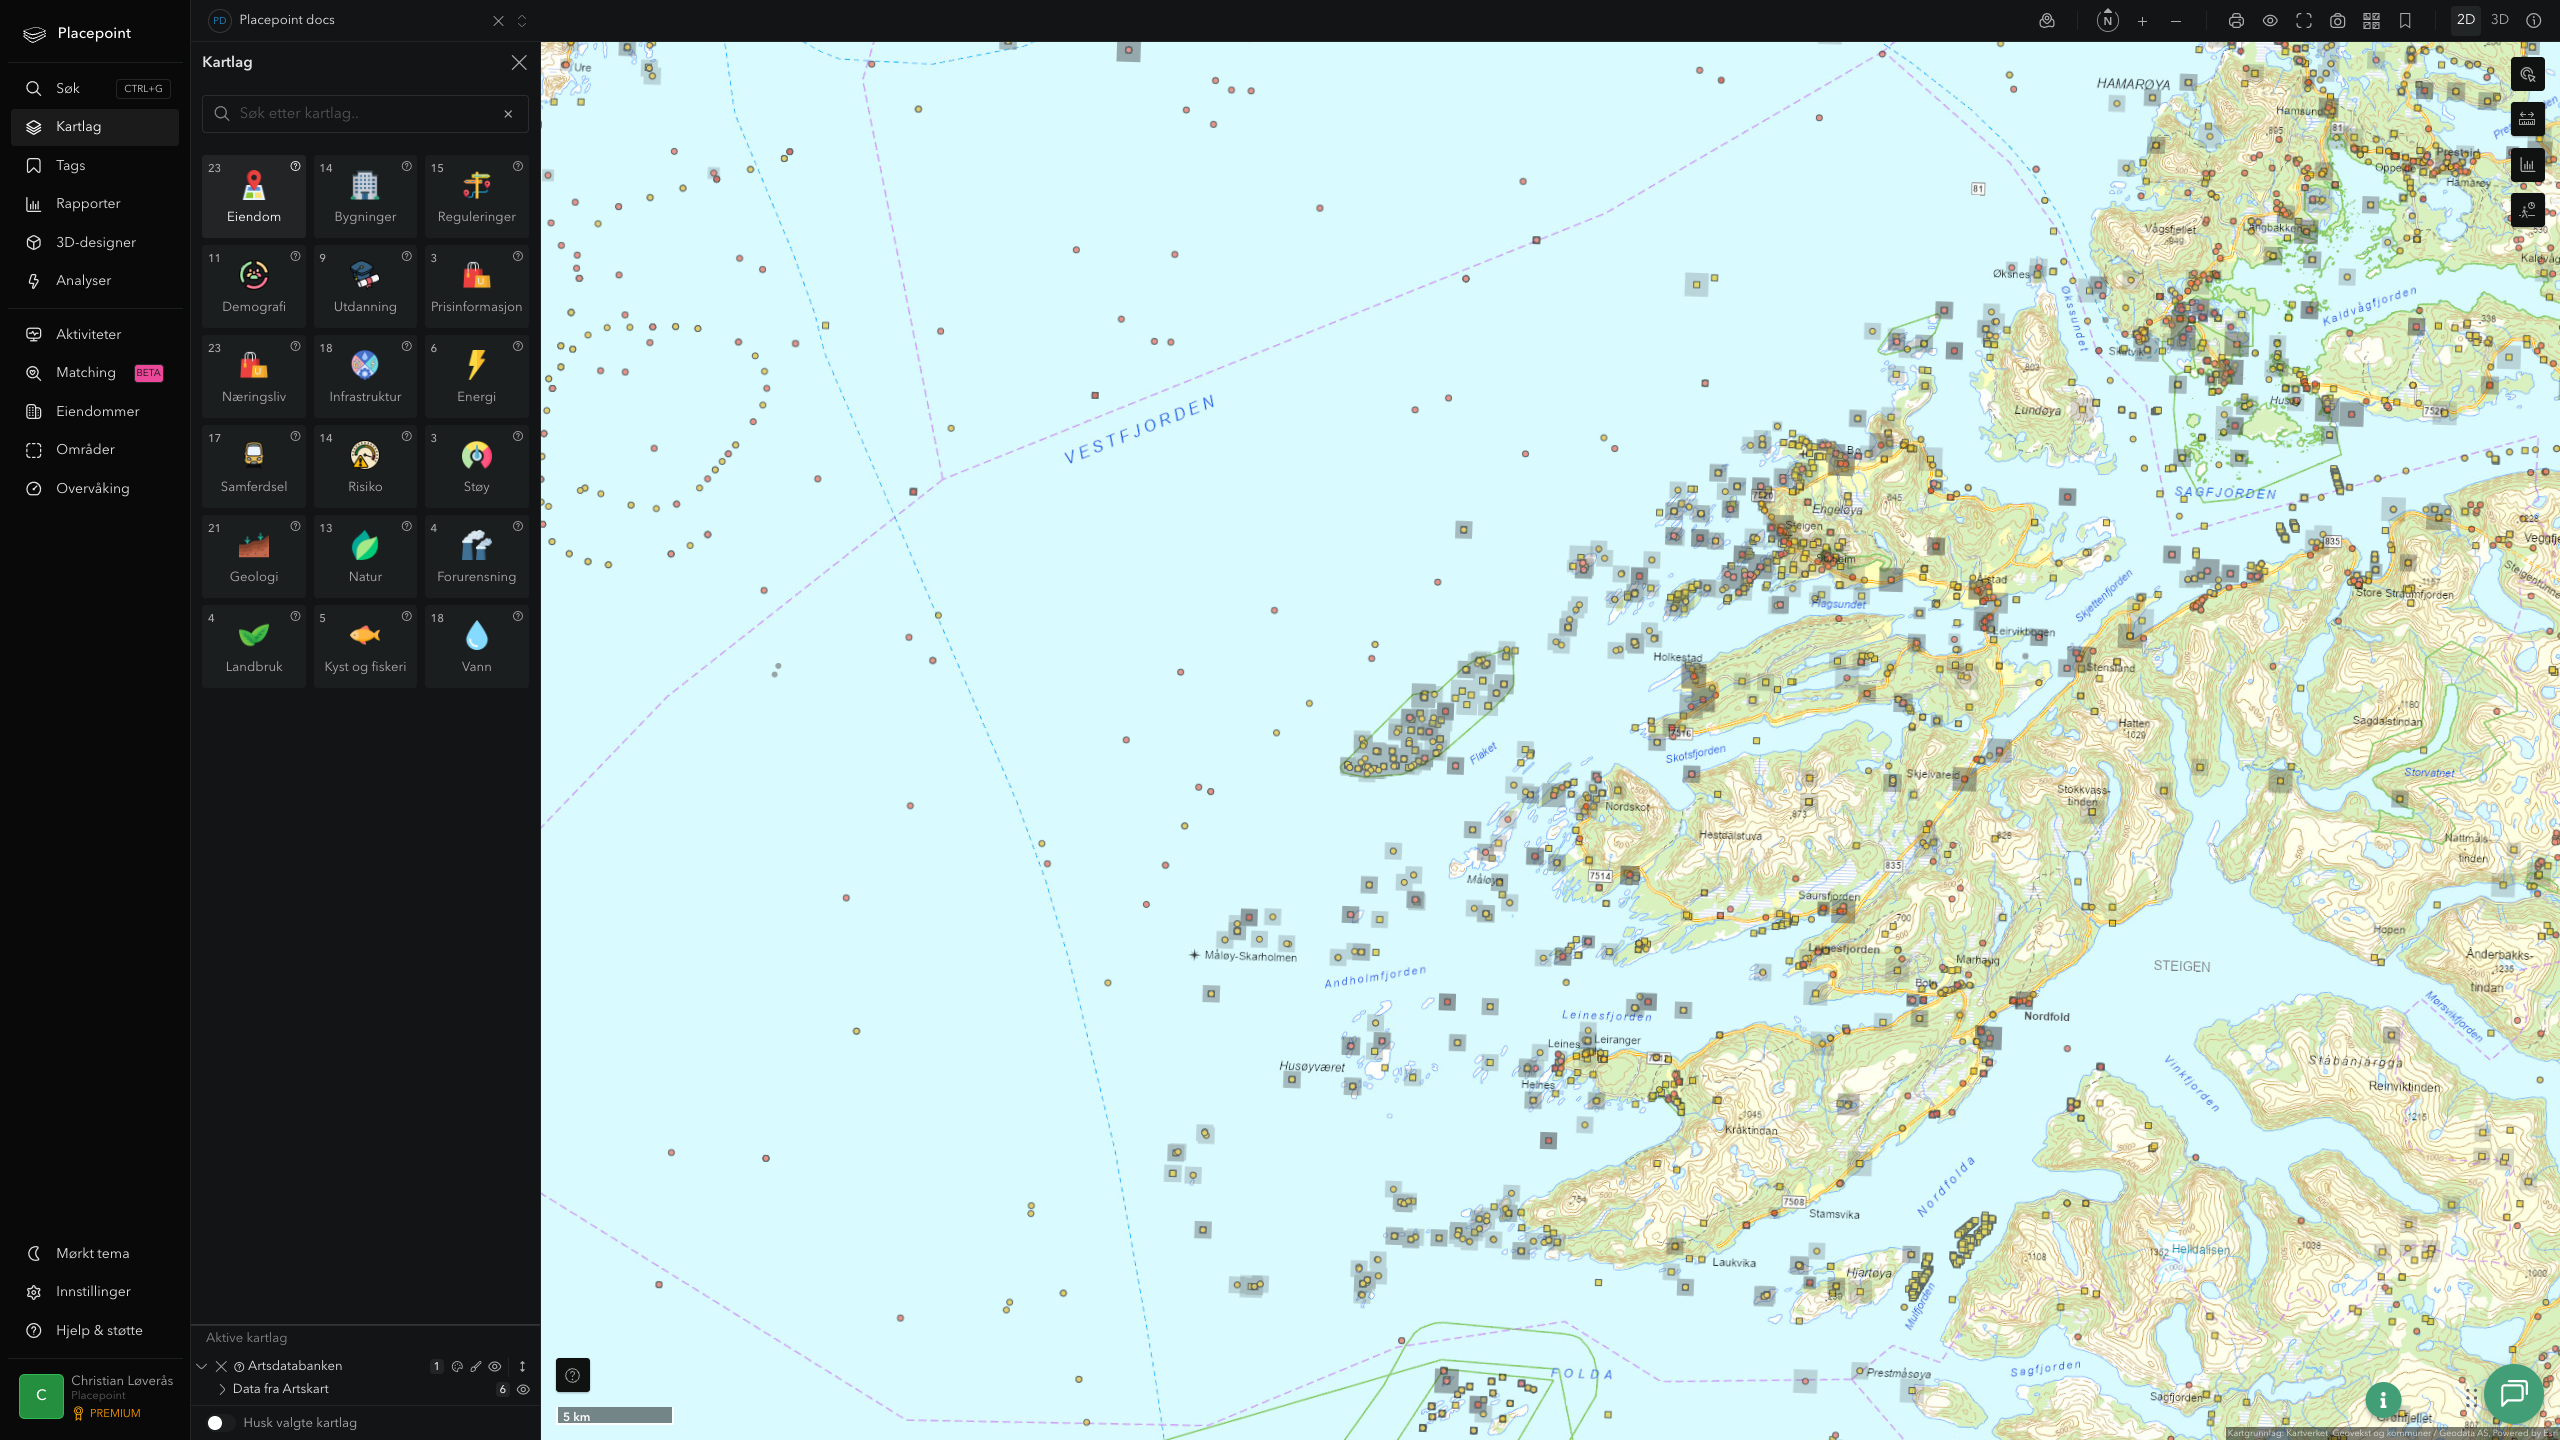The width and height of the screenshot is (2560, 1440).
Task: Open the Vann layer category
Action: pyautogui.click(x=477, y=646)
